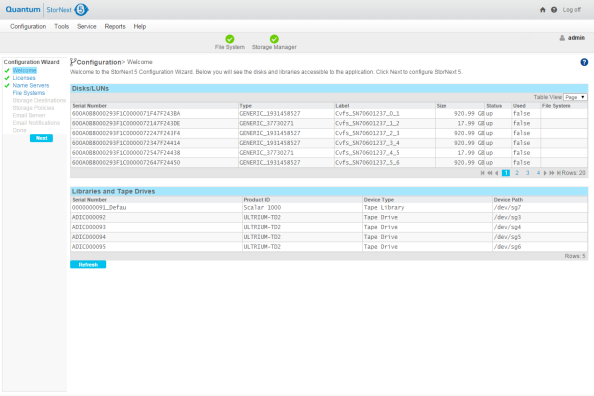Image resolution: width=594 pixels, height=396 pixels.
Task: Click the Refresh button
Action: (x=88, y=265)
